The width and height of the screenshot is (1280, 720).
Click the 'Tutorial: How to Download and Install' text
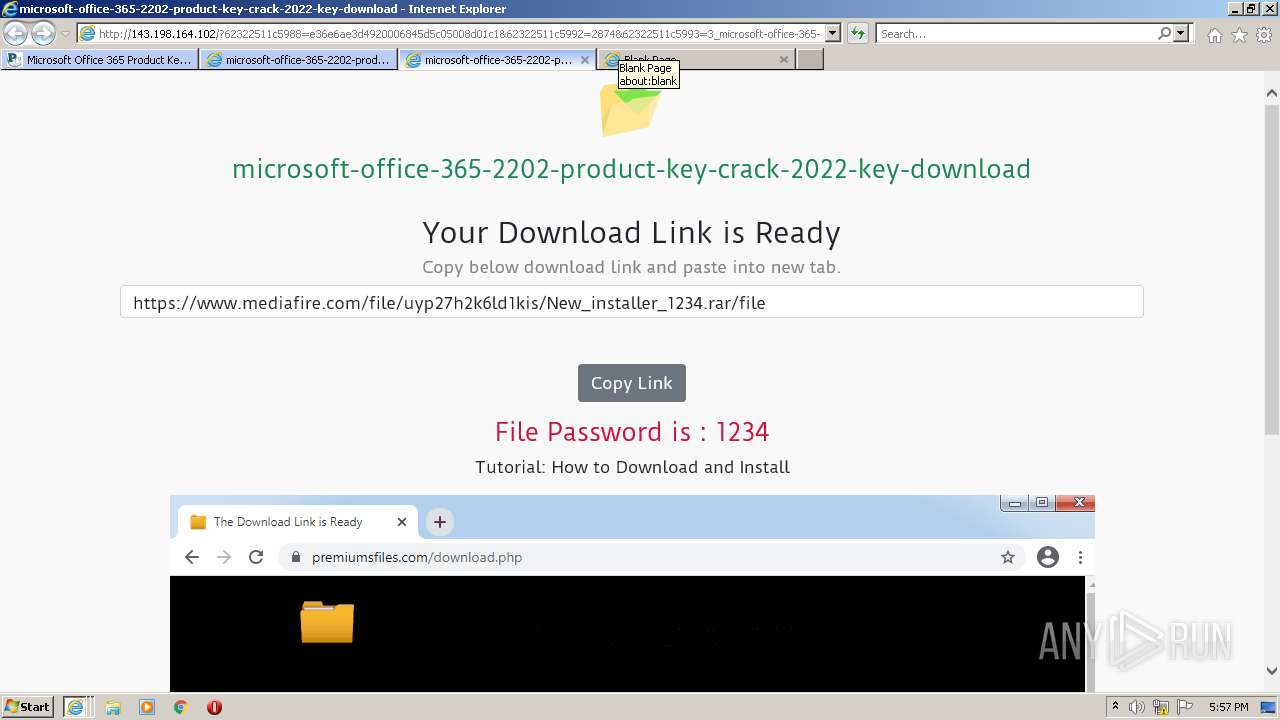(632, 467)
